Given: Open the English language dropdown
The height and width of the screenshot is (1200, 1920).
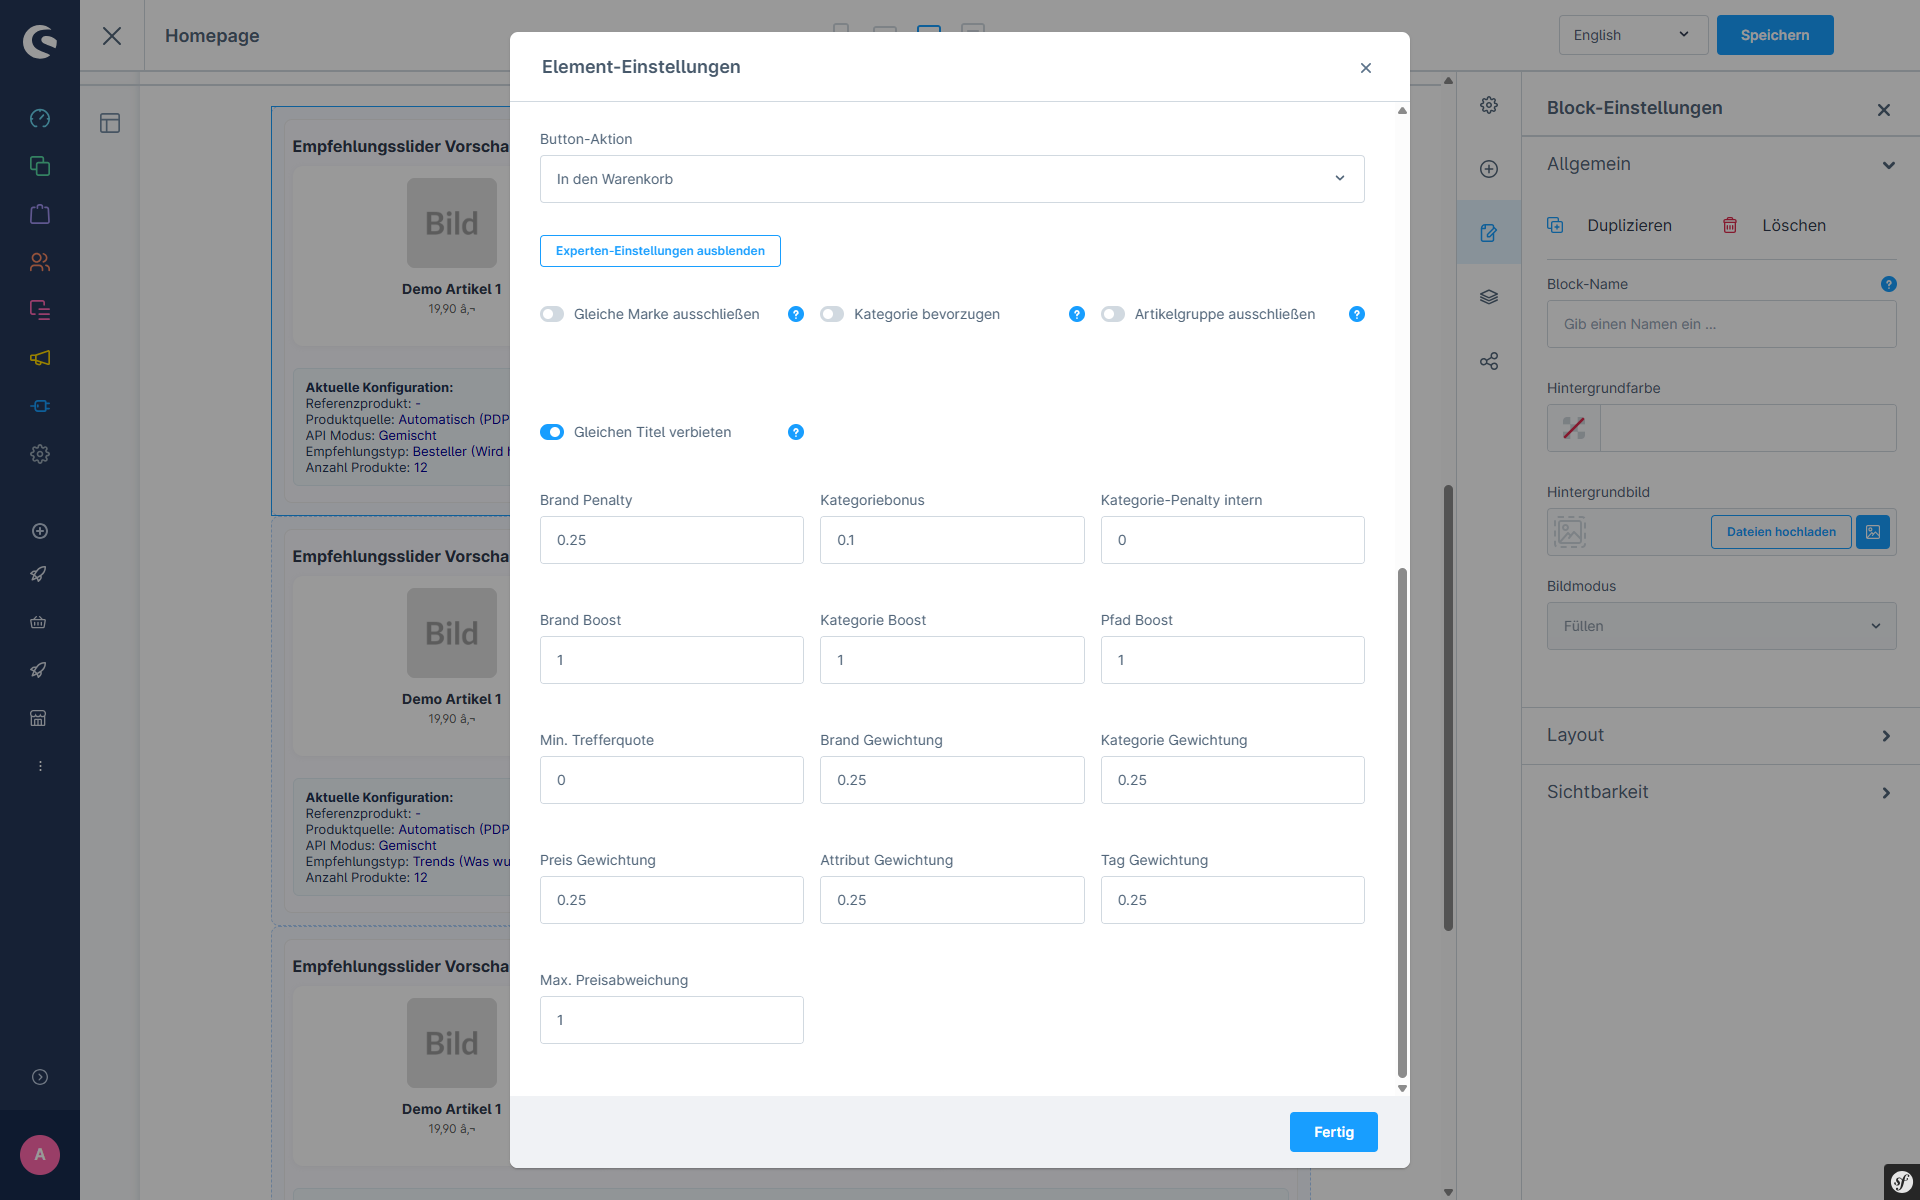Looking at the screenshot, I should pyautogui.click(x=1633, y=35).
